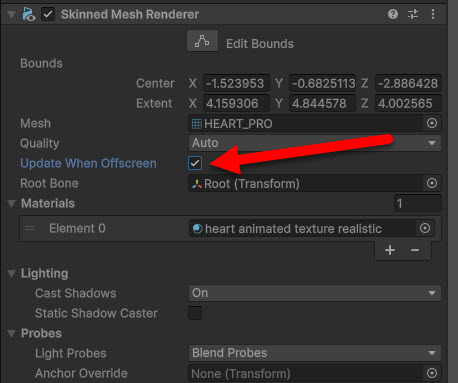
Task: Open object picker for Root Bone field
Action: pyautogui.click(x=432, y=183)
